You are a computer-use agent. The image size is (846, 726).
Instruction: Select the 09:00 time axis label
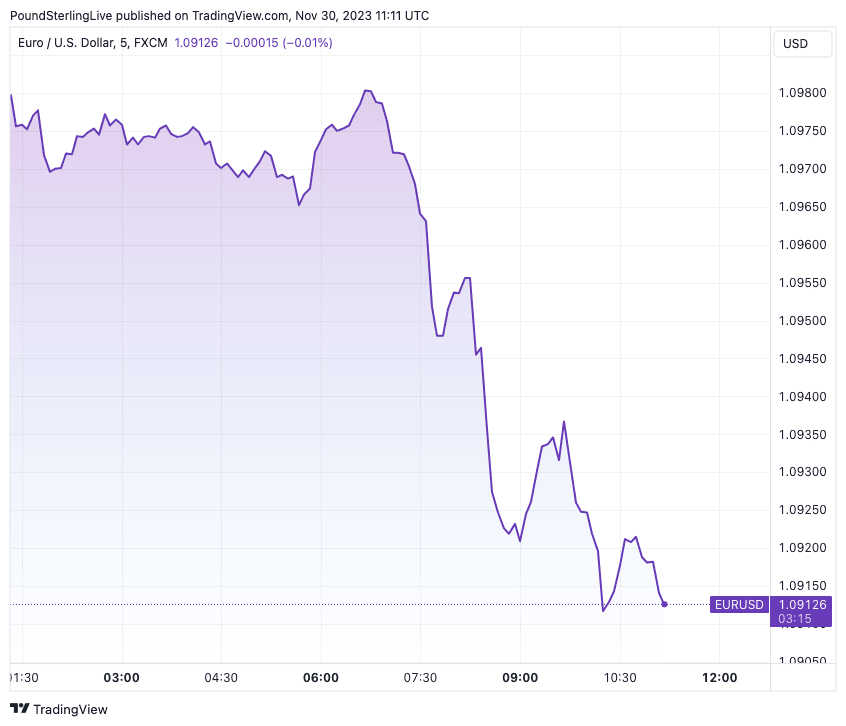coord(520,678)
